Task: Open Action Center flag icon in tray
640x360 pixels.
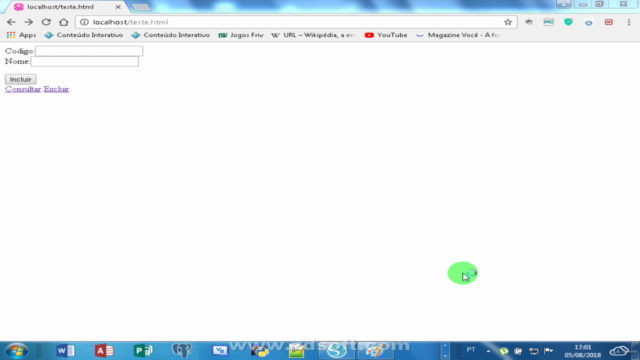Action: pos(548,351)
